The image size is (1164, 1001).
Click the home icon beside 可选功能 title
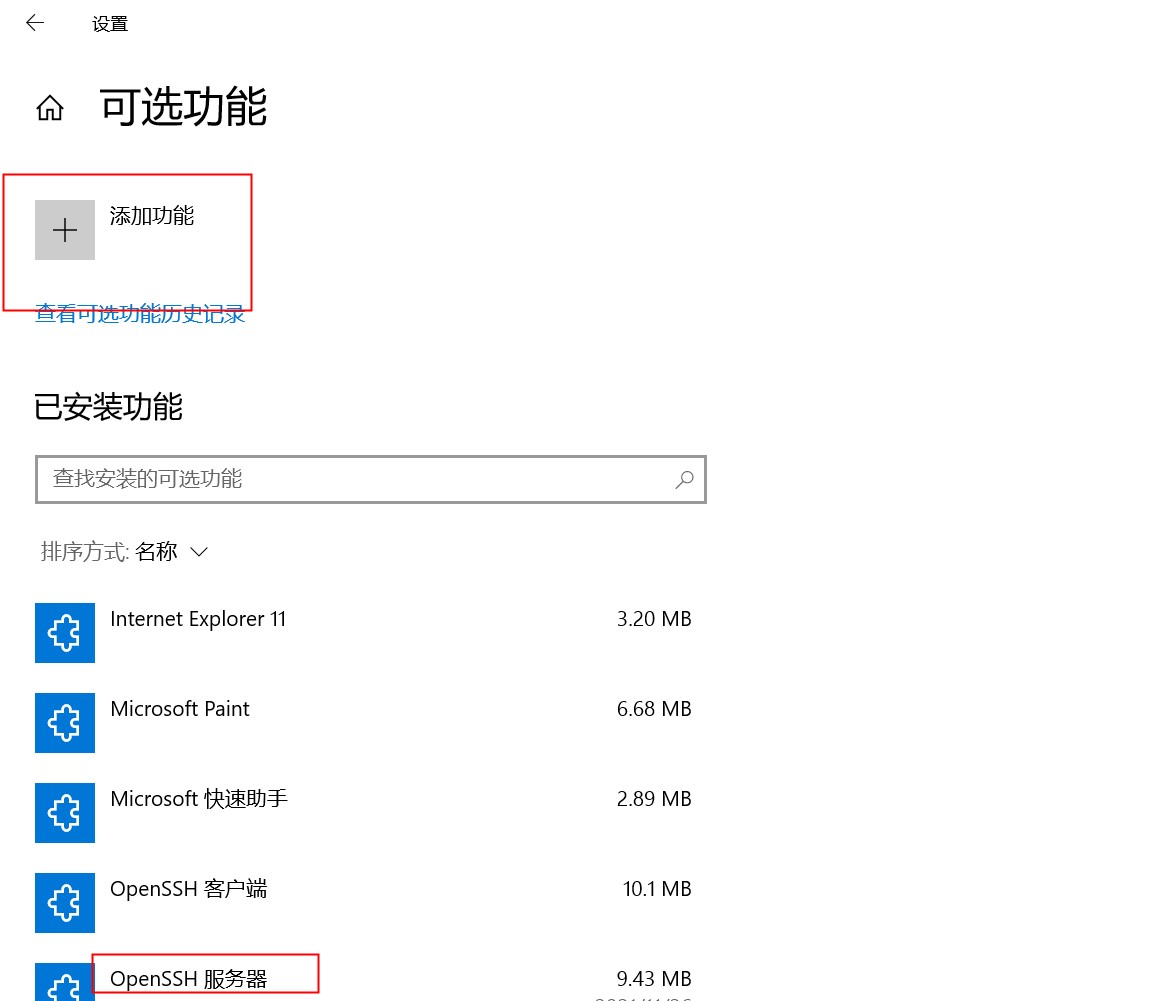pos(49,108)
